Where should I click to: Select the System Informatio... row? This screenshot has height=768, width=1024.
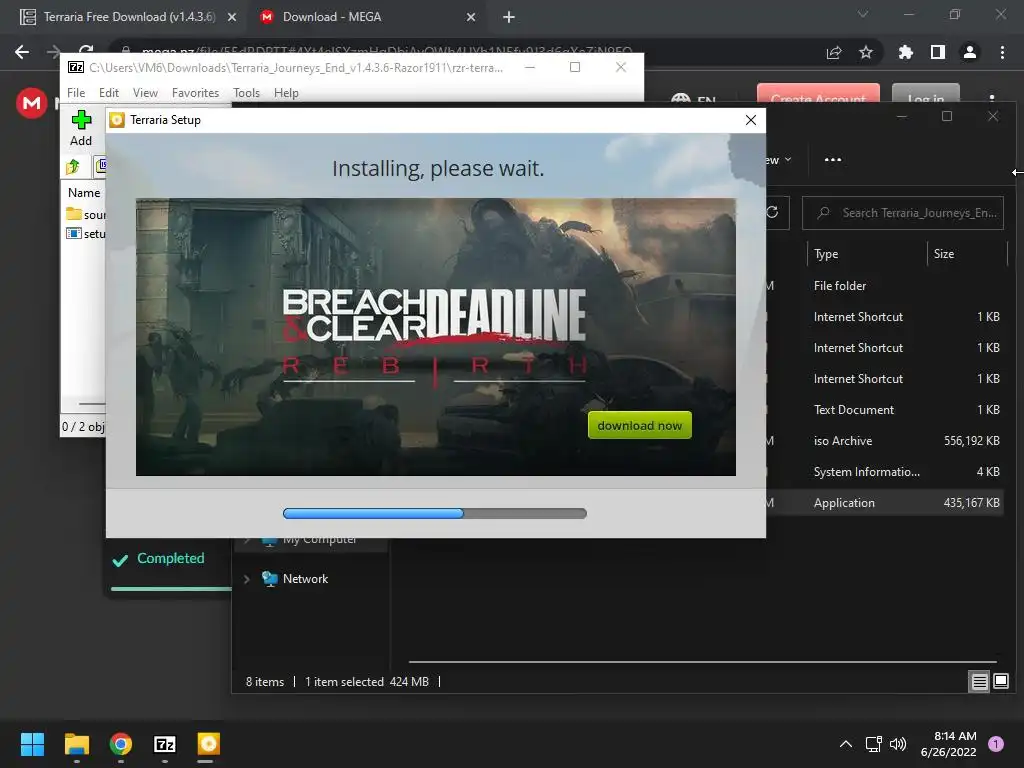coord(884,472)
